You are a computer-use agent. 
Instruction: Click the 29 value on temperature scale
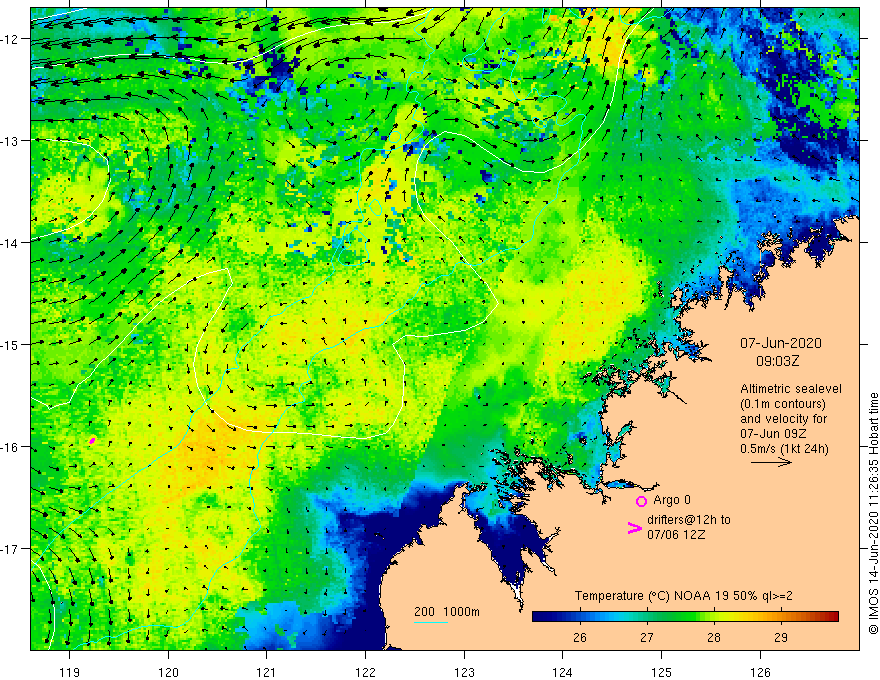click(x=781, y=637)
